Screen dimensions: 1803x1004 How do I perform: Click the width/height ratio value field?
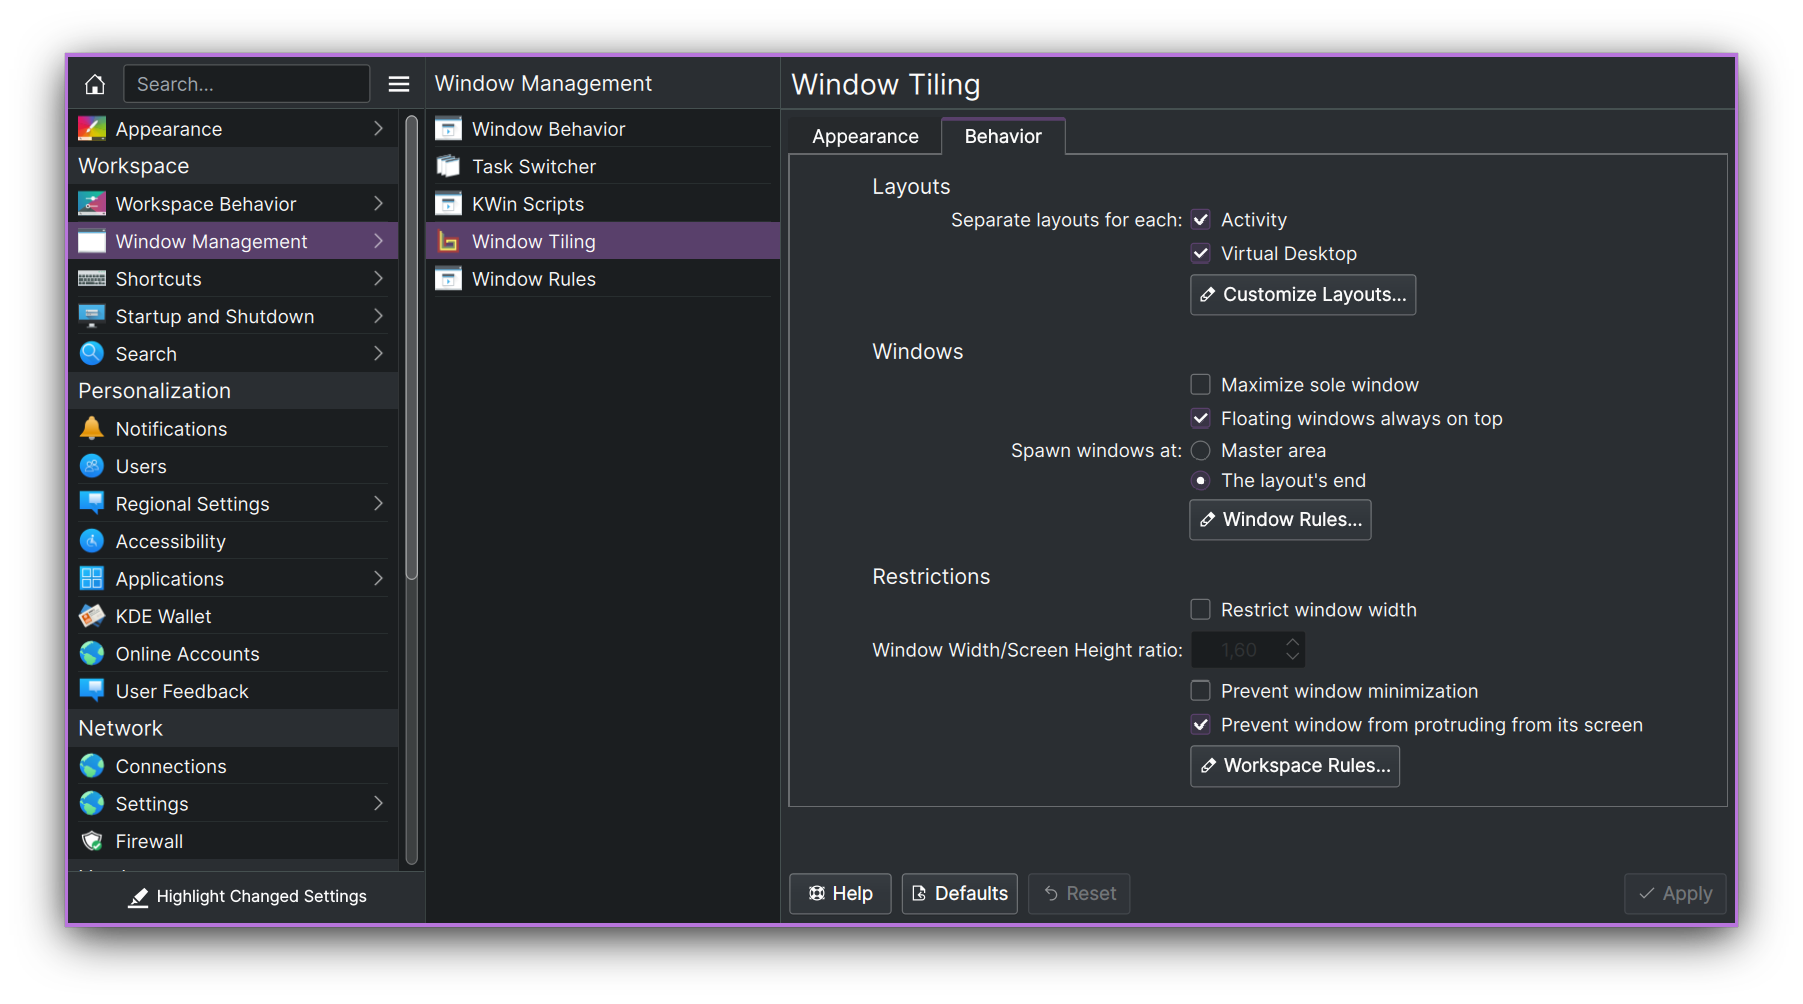[x=1237, y=650]
